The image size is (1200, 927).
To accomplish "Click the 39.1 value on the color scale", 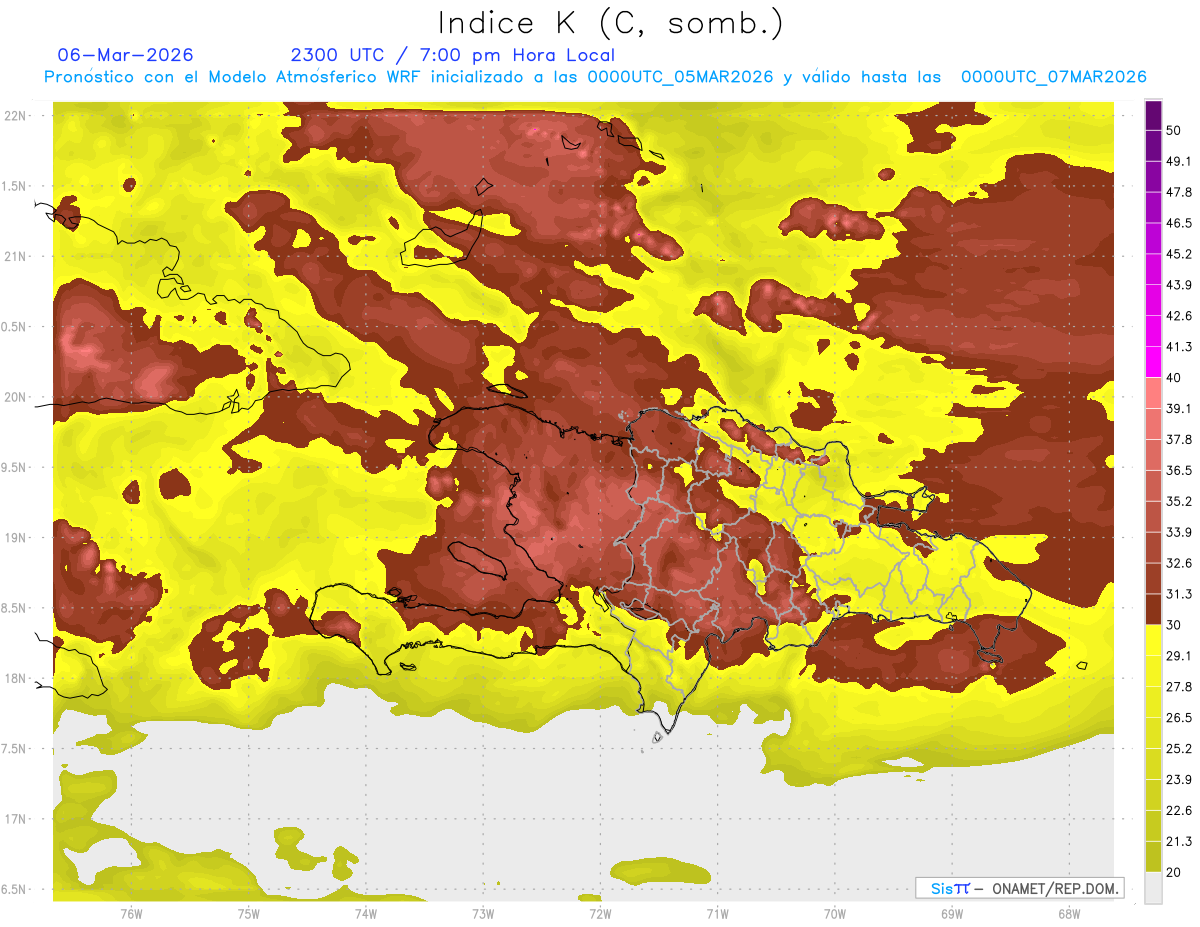I will [1179, 409].
